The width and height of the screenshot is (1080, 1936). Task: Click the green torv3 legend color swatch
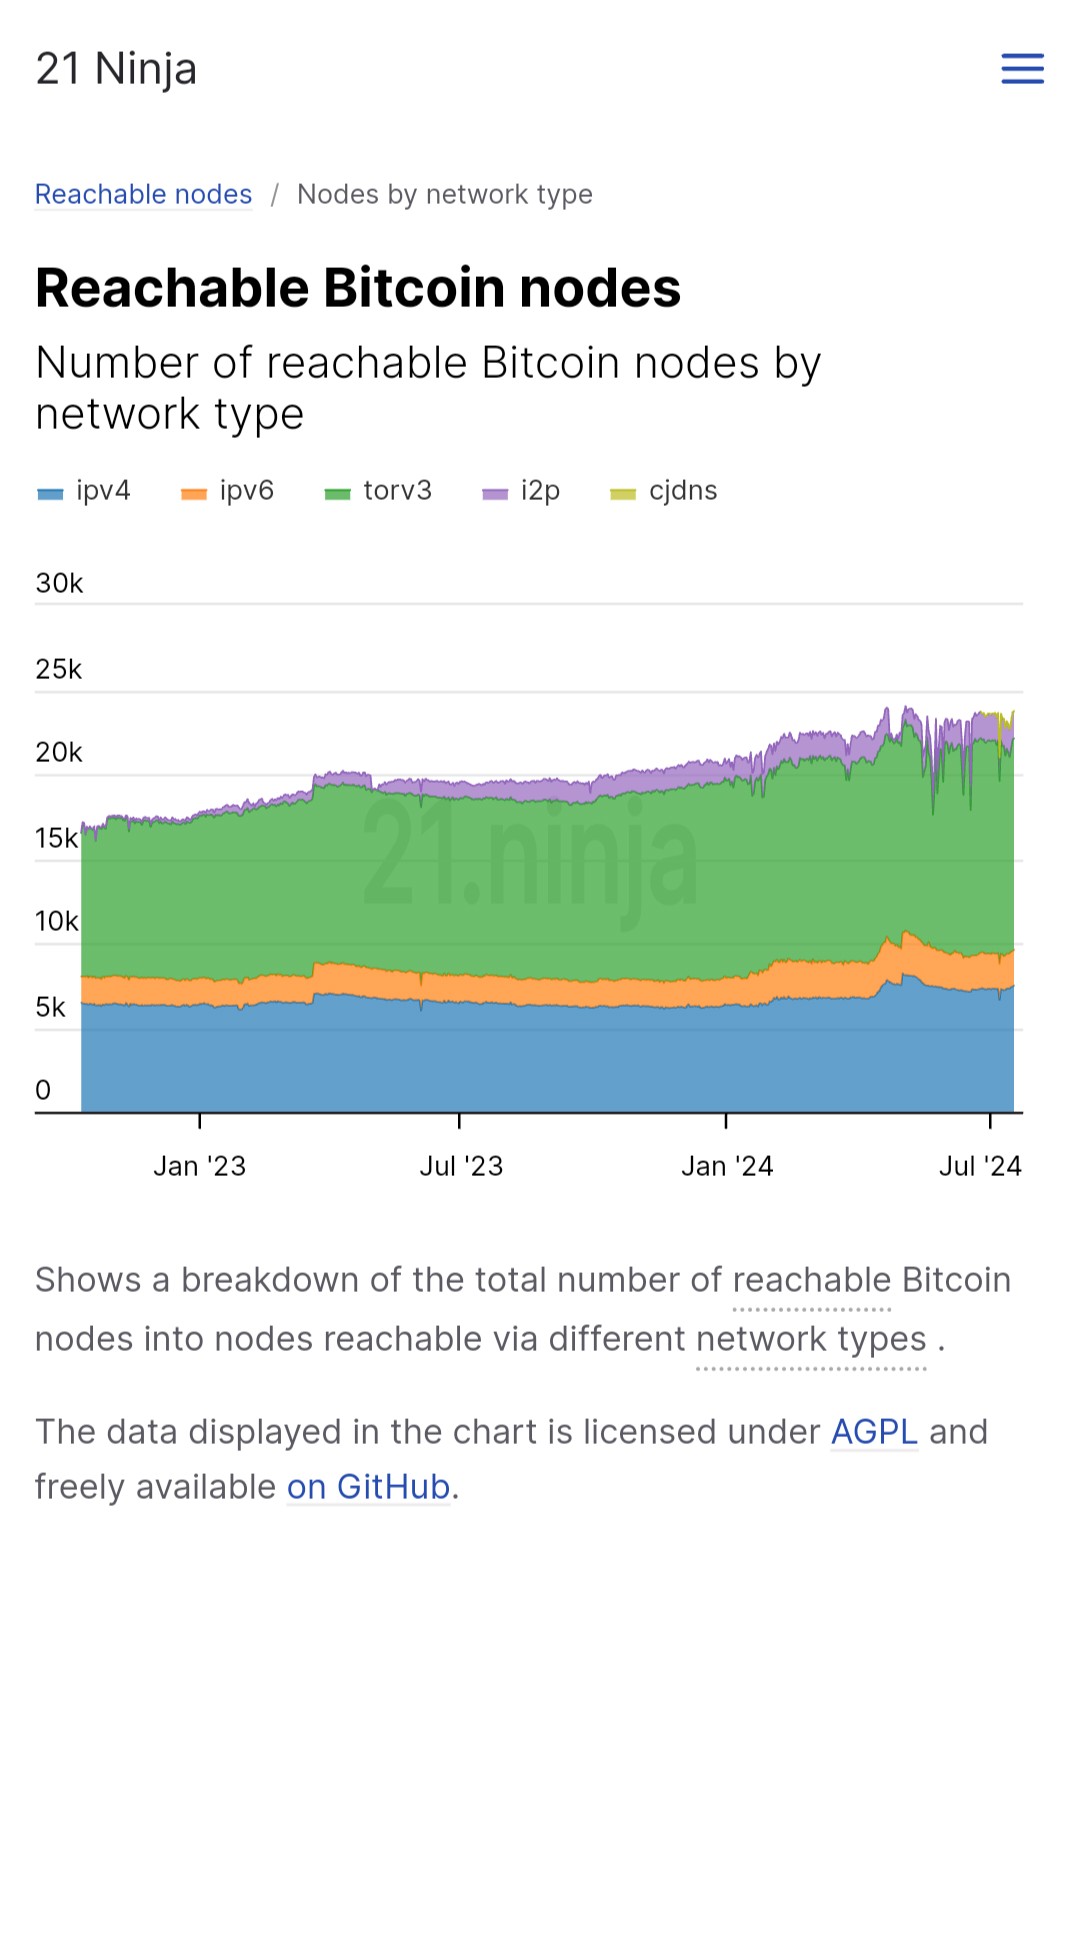click(338, 494)
